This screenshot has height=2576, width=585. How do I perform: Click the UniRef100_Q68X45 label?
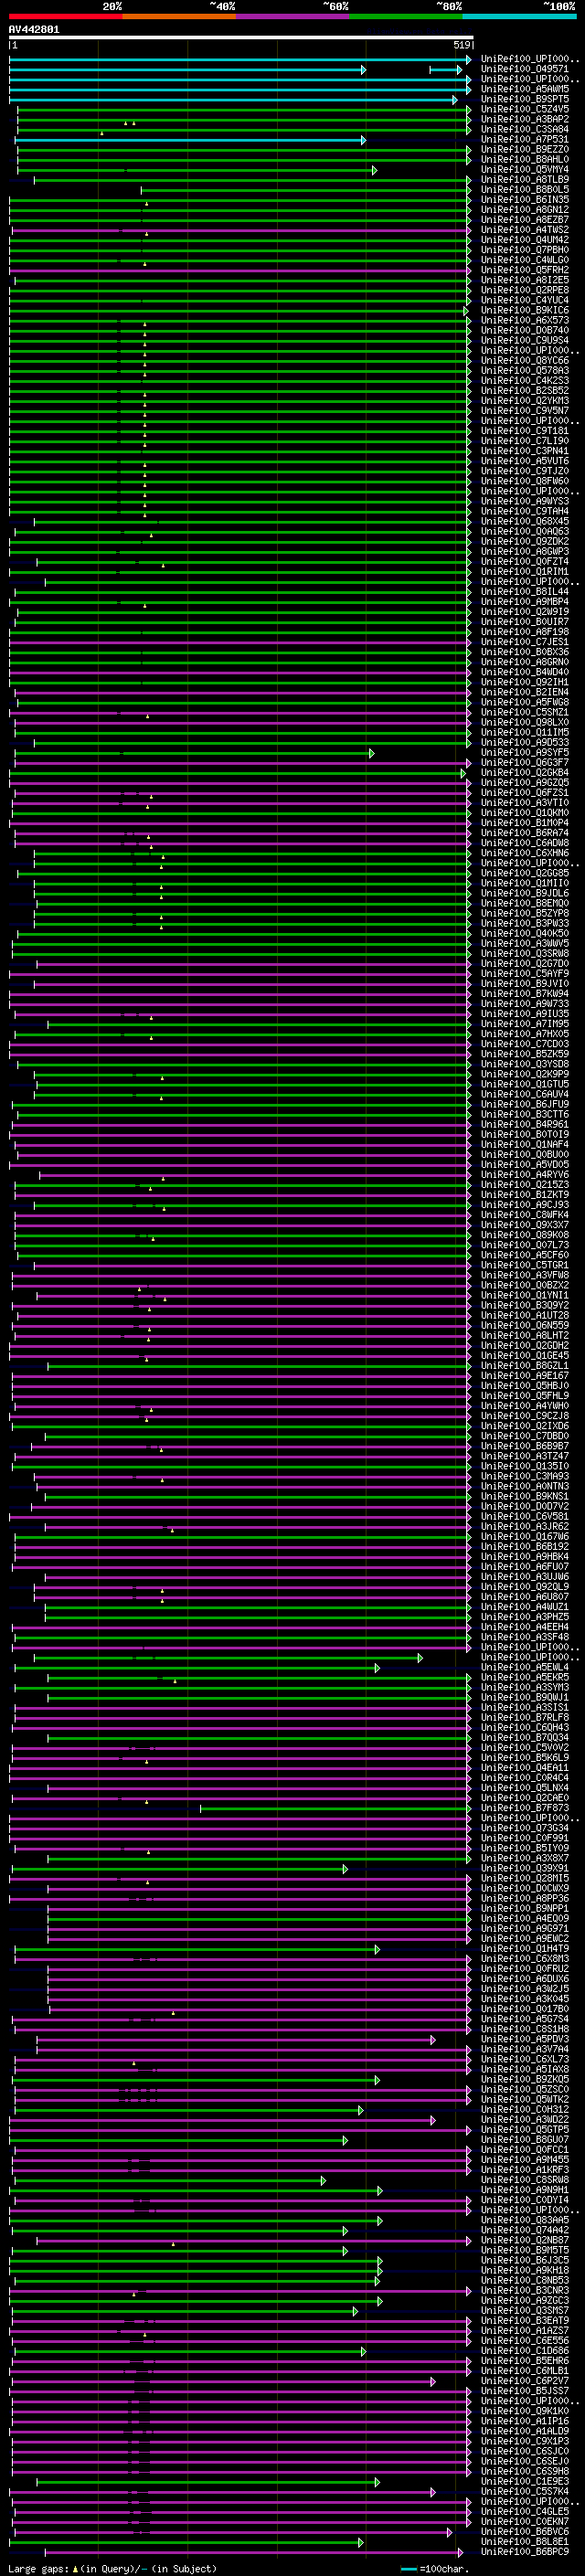tap(525, 521)
